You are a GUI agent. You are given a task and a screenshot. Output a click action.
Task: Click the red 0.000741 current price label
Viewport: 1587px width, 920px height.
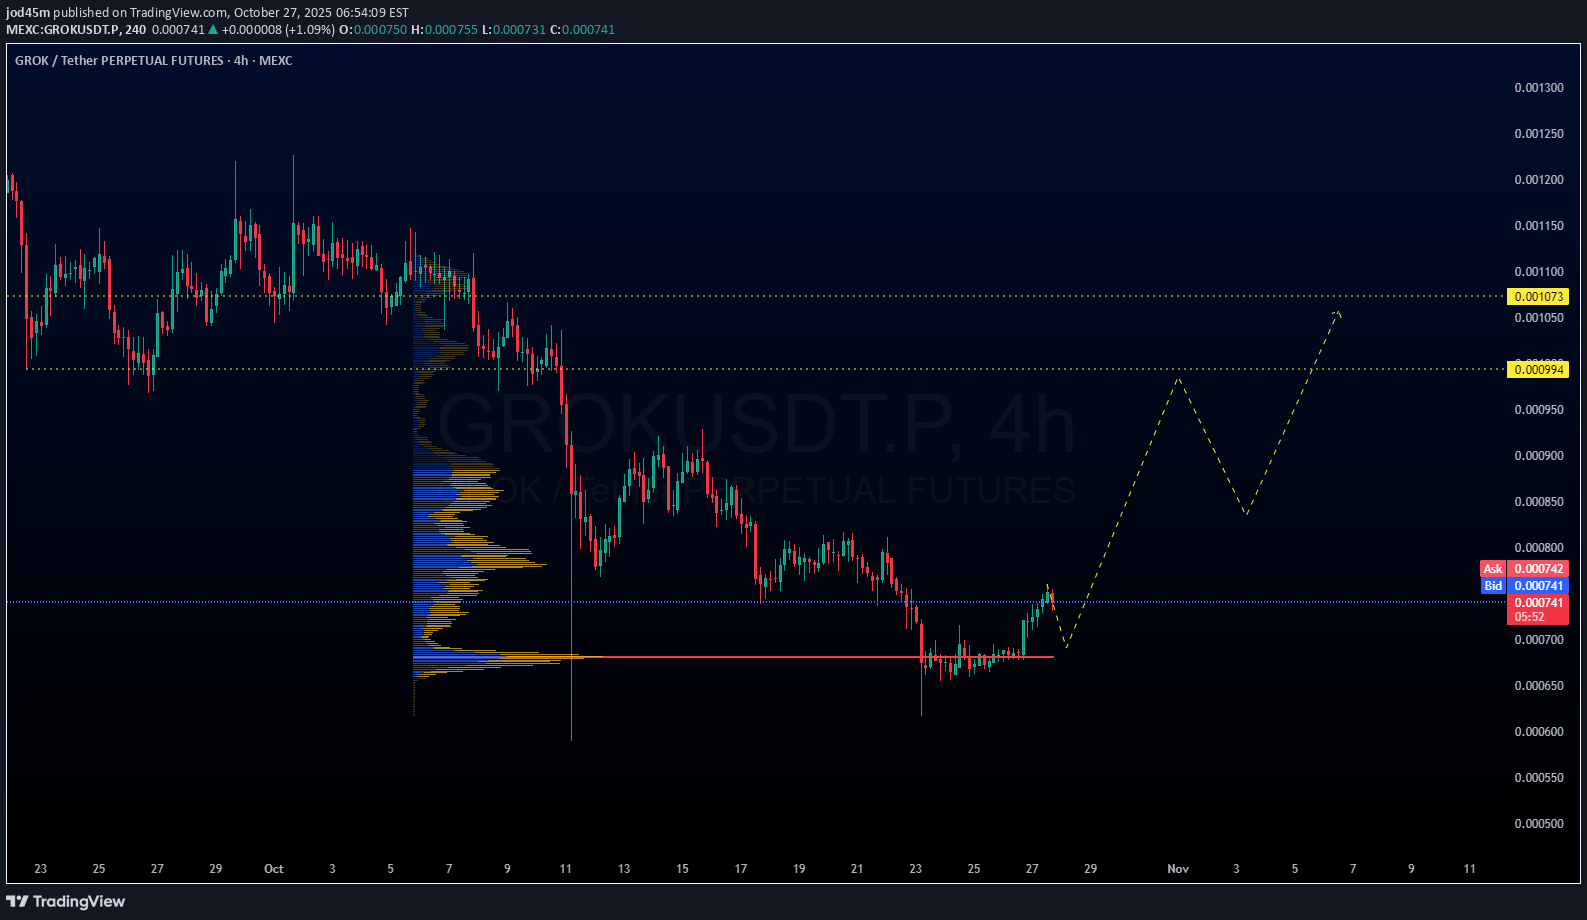pos(1538,603)
